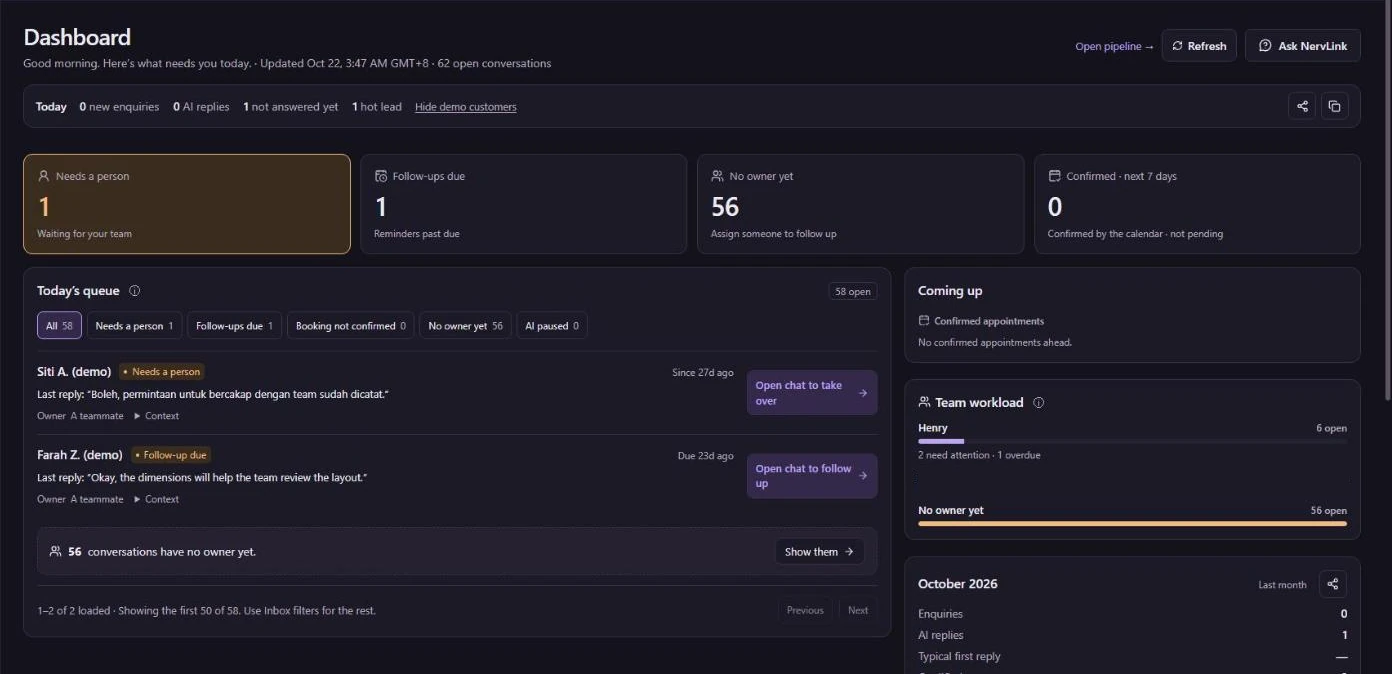Expand Context for Siti A. conversation

(157, 416)
